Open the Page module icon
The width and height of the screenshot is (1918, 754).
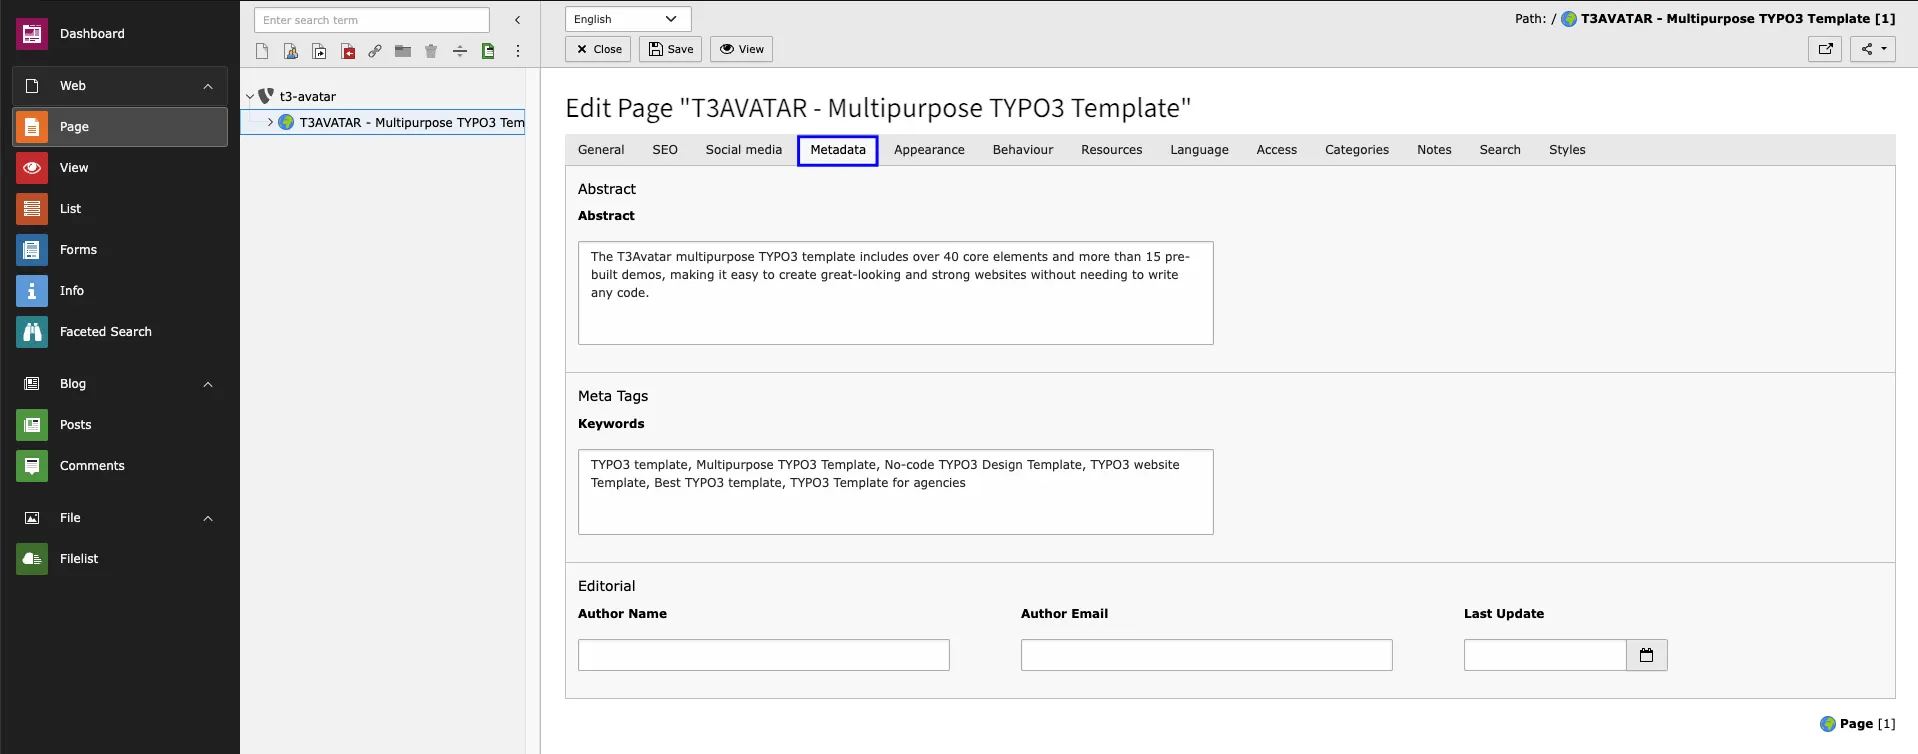pyautogui.click(x=32, y=127)
